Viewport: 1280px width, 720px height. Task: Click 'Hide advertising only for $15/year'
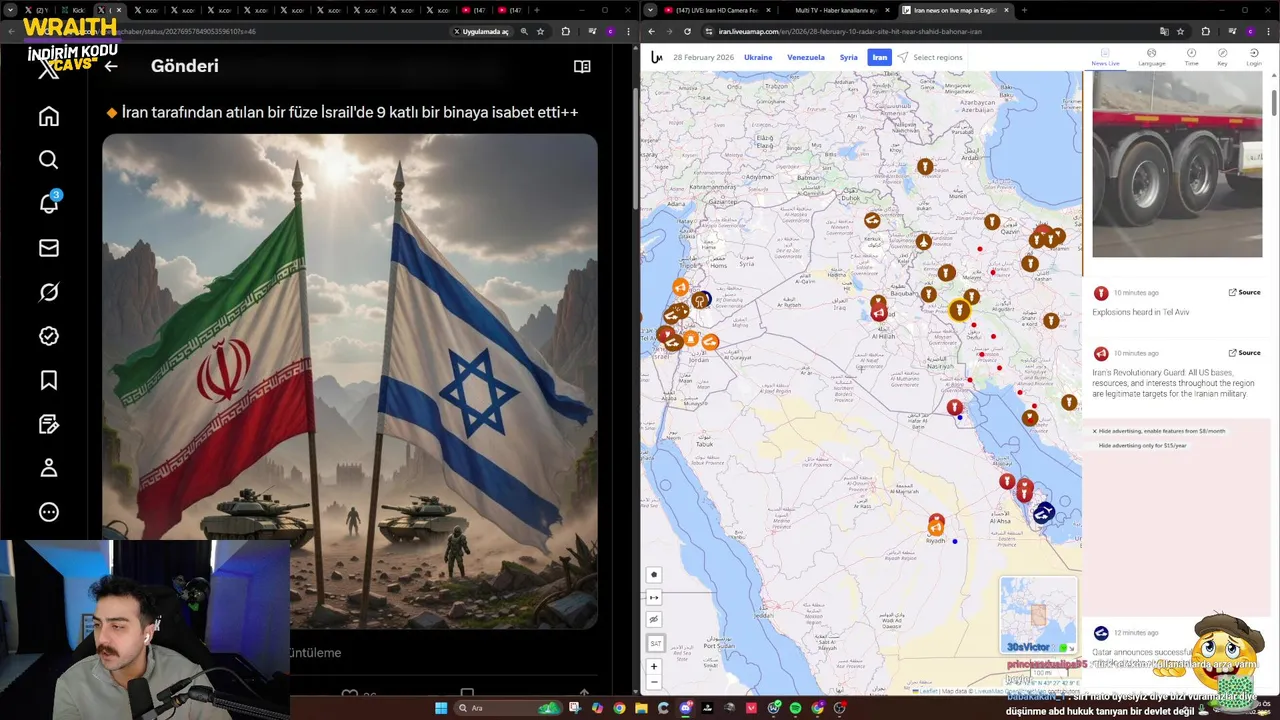pos(1142,445)
